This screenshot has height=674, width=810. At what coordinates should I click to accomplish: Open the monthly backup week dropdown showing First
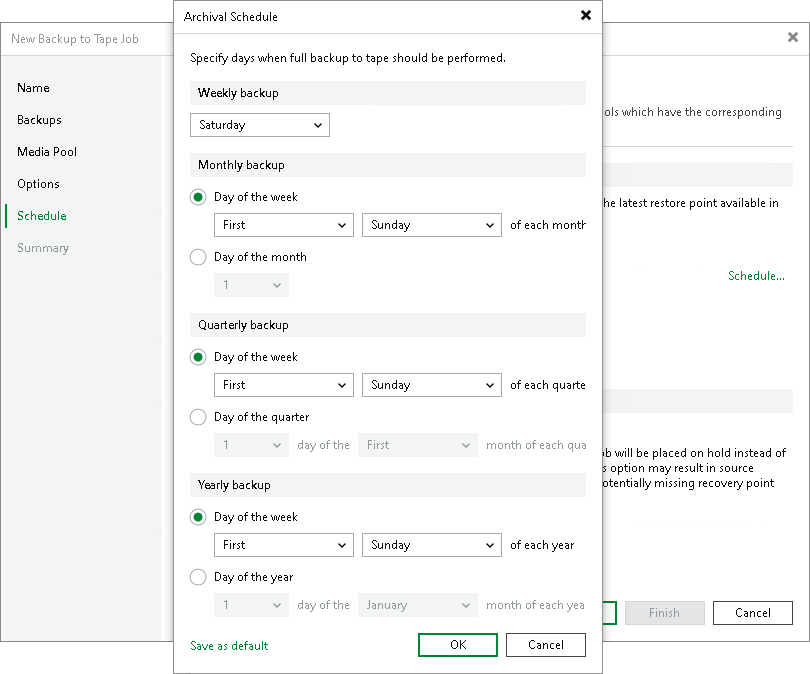283,225
